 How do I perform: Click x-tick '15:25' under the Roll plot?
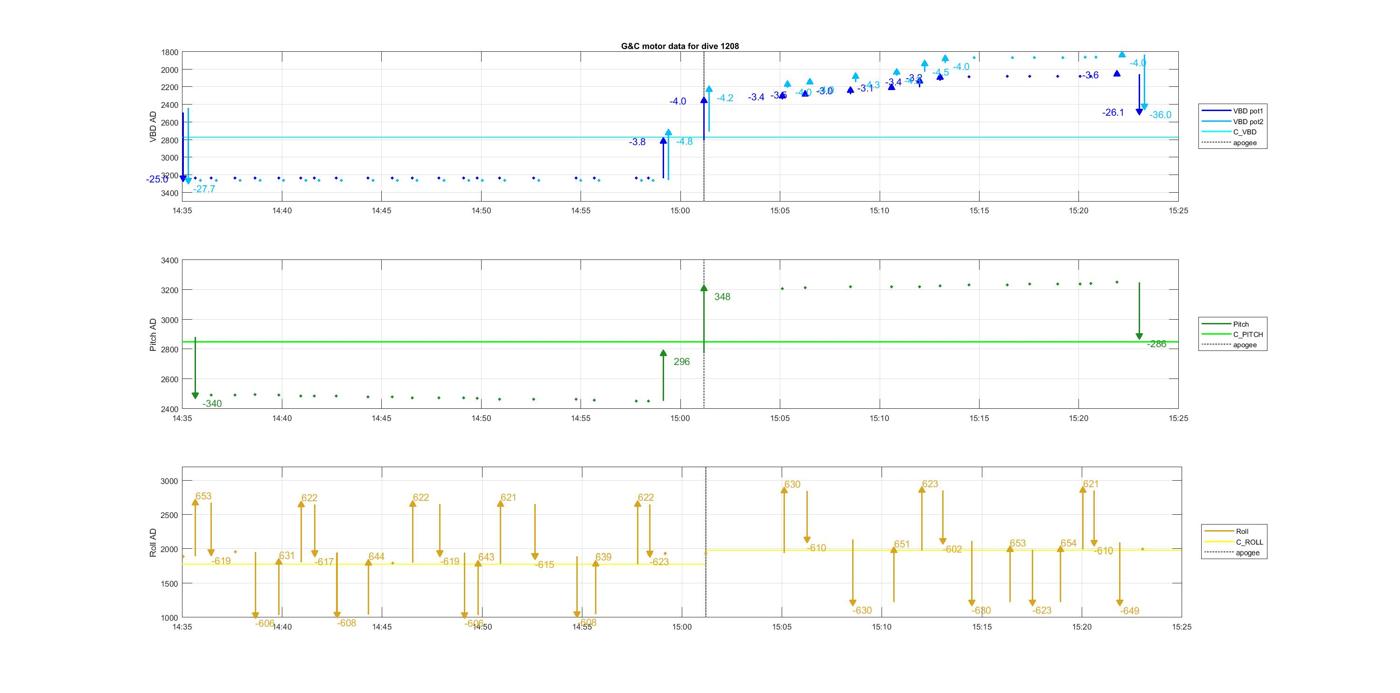tap(1182, 627)
